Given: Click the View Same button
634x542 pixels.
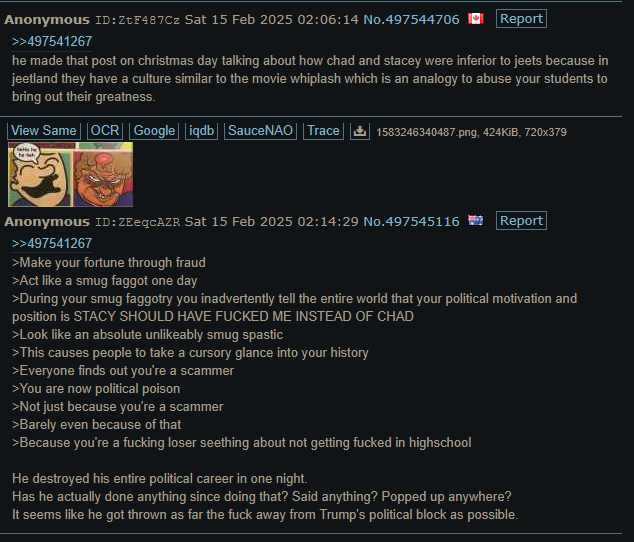Looking at the screenshot, I should click(x=44, y=131).
